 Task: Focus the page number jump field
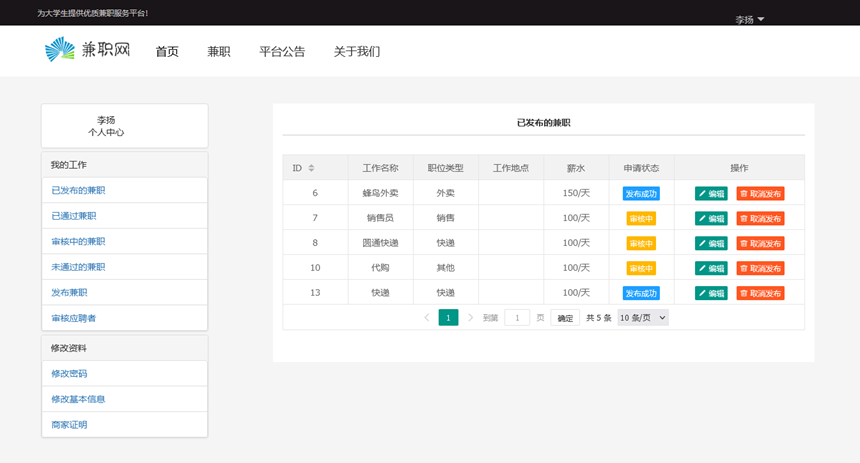[x=517, y=318]
